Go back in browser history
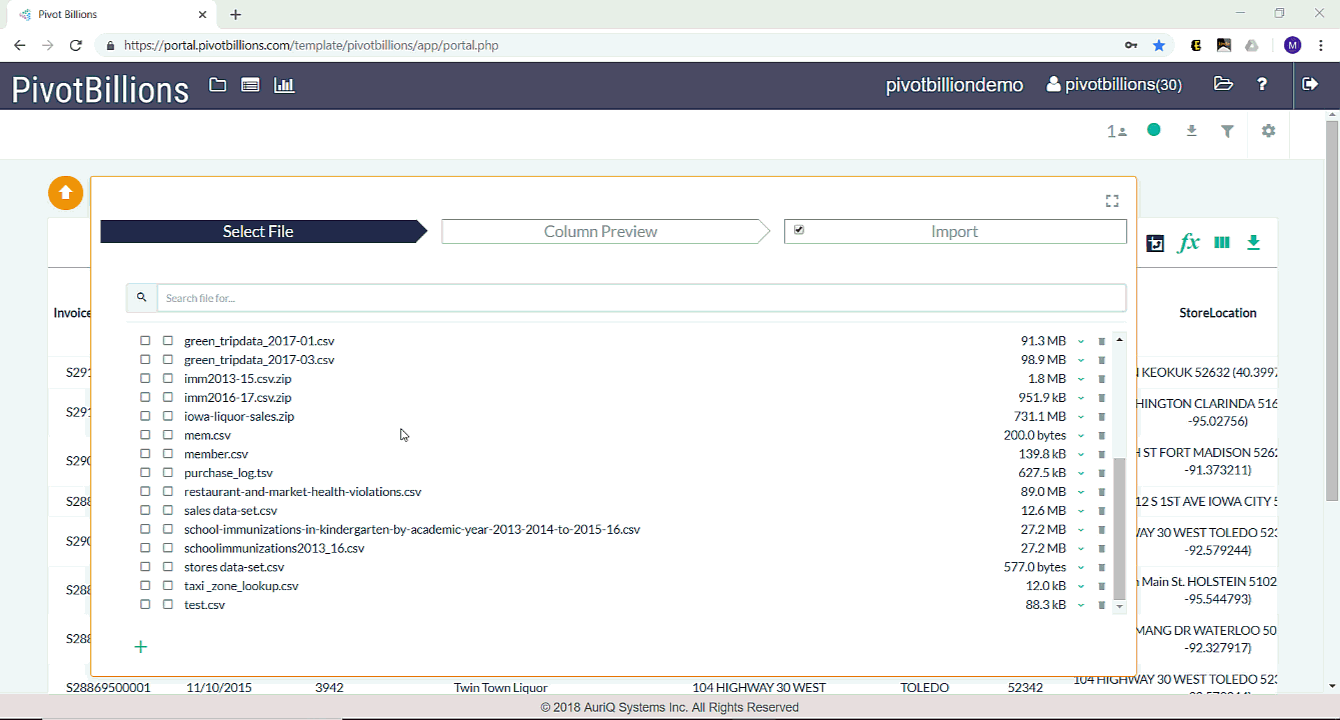1340x720 pixels. 19,45
